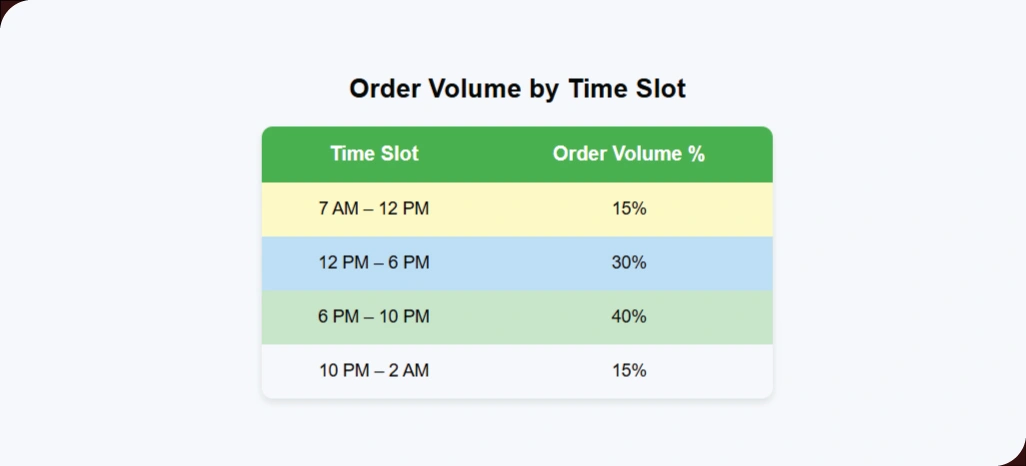Click "6 PM" in the blue row
Viewport: 1026px width, 466px height.
409,263
